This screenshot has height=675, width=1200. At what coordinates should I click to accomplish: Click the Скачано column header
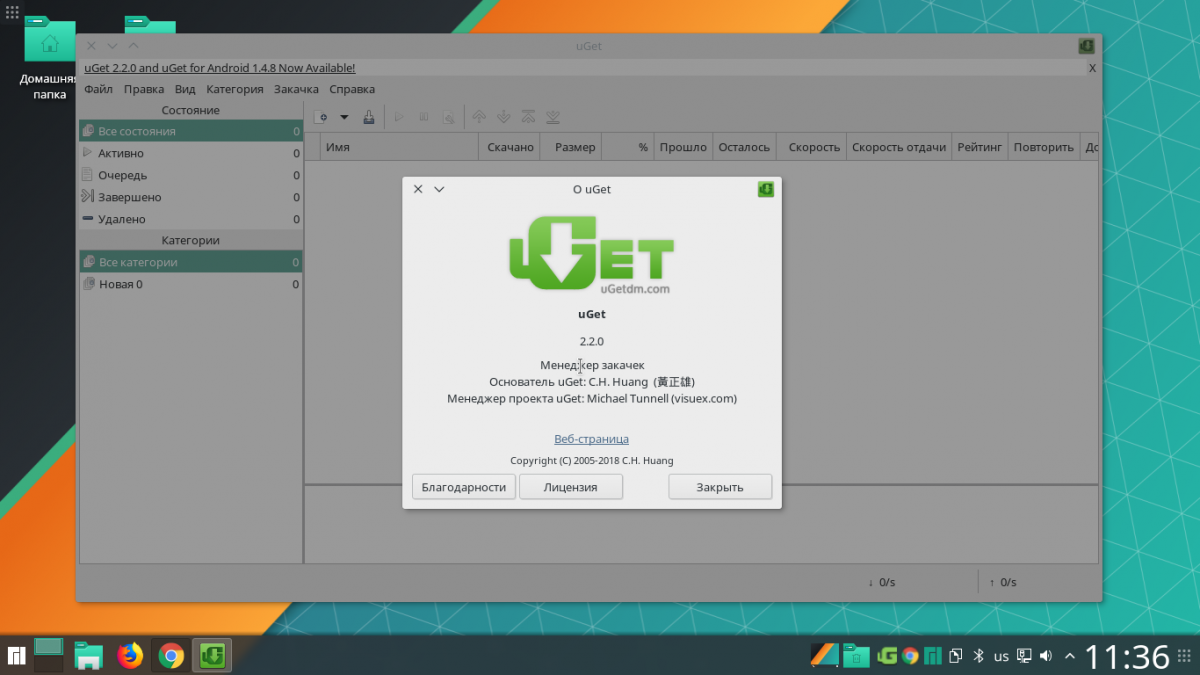click(510, 147)
